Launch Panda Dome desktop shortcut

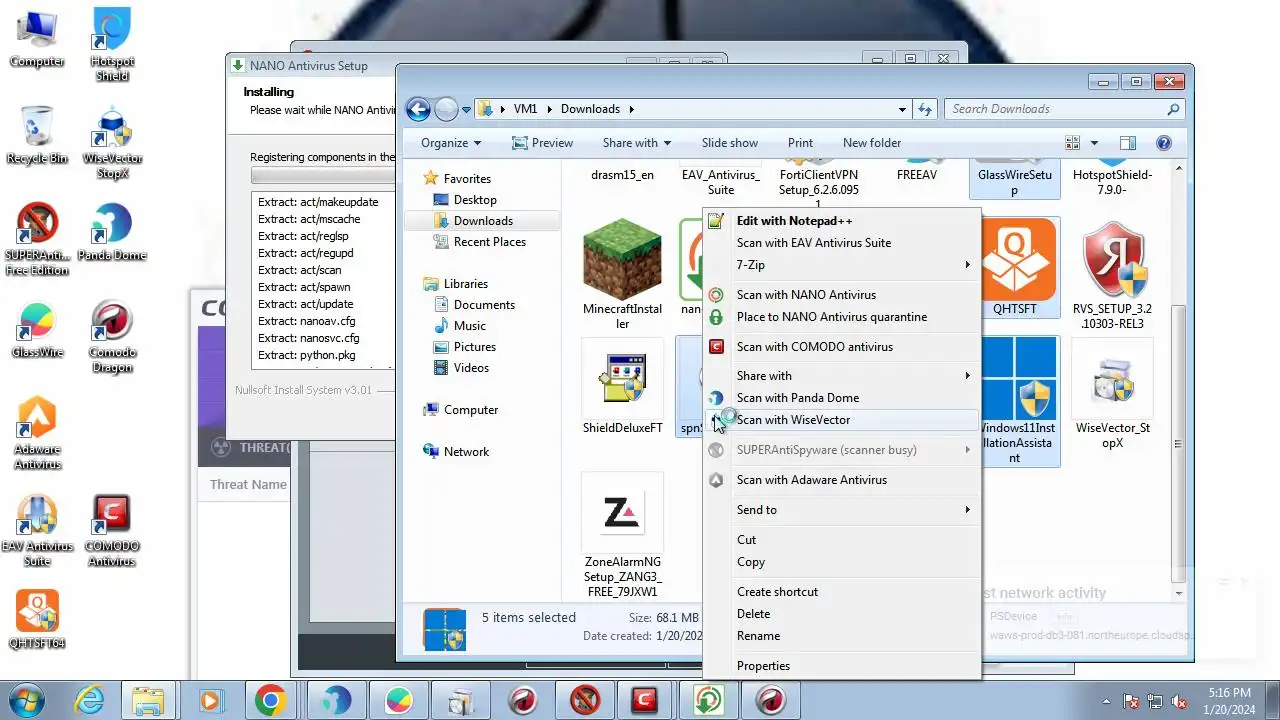tap(112, 233)
